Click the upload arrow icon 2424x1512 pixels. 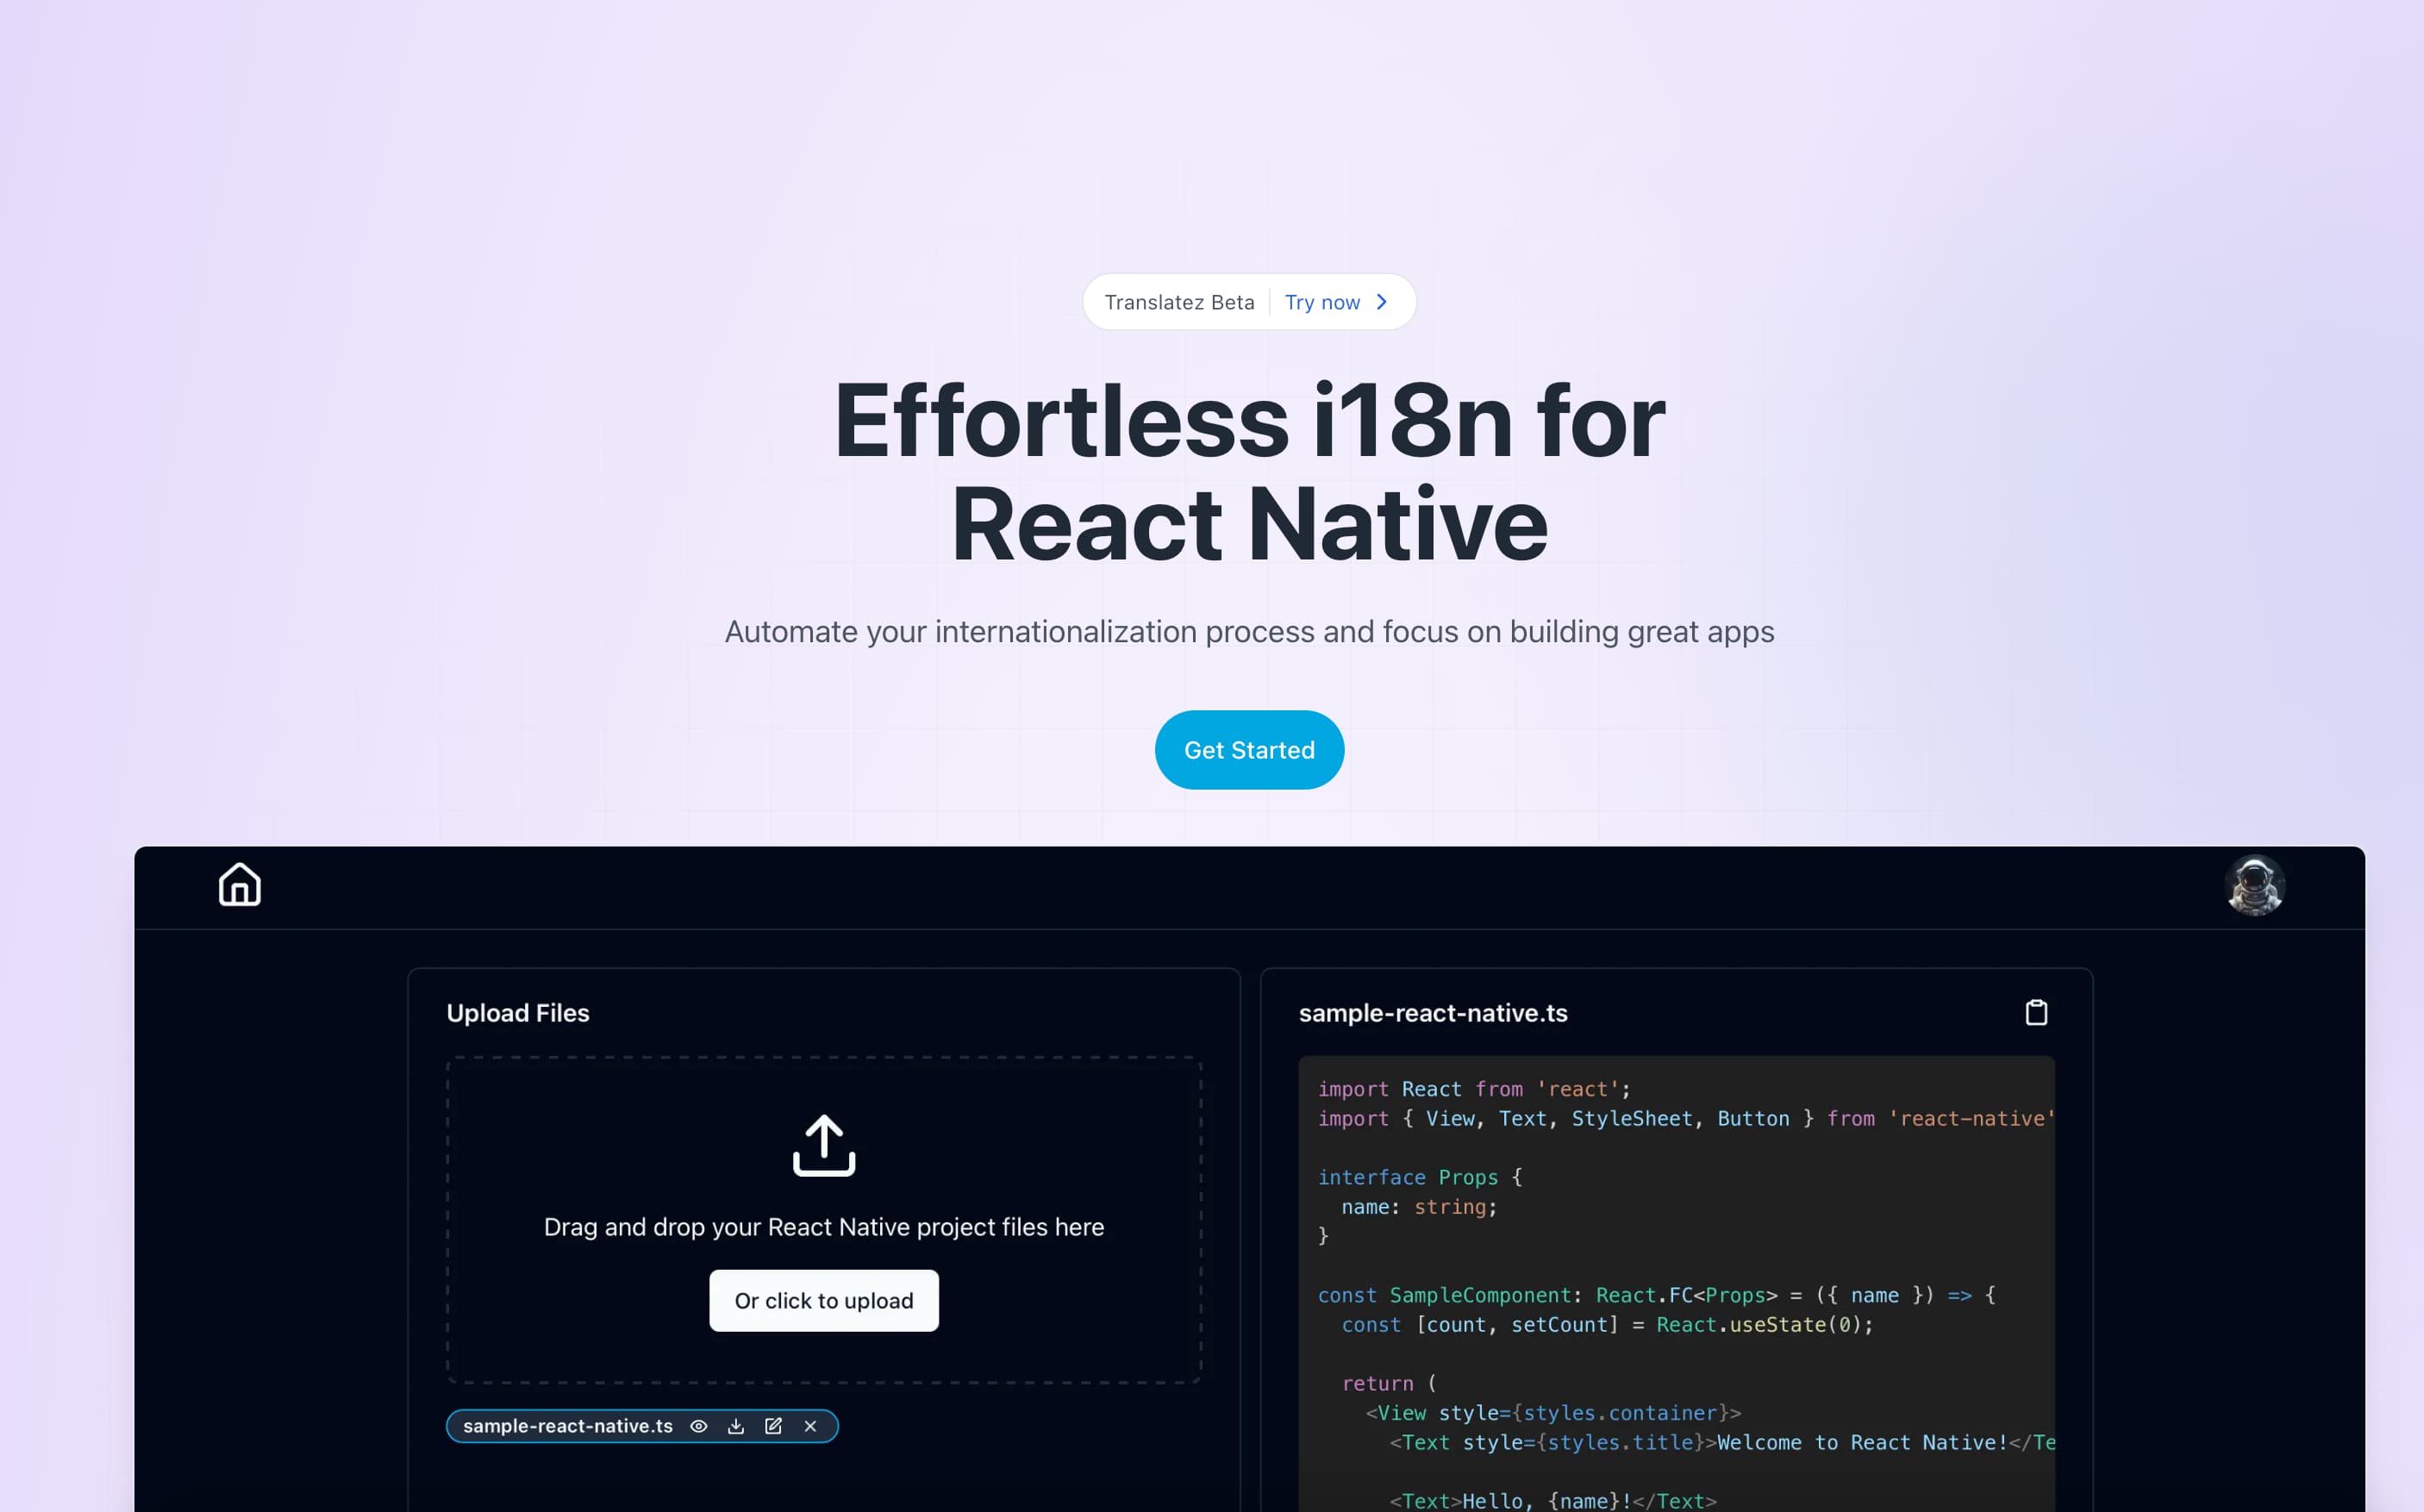click(824, 1145)
